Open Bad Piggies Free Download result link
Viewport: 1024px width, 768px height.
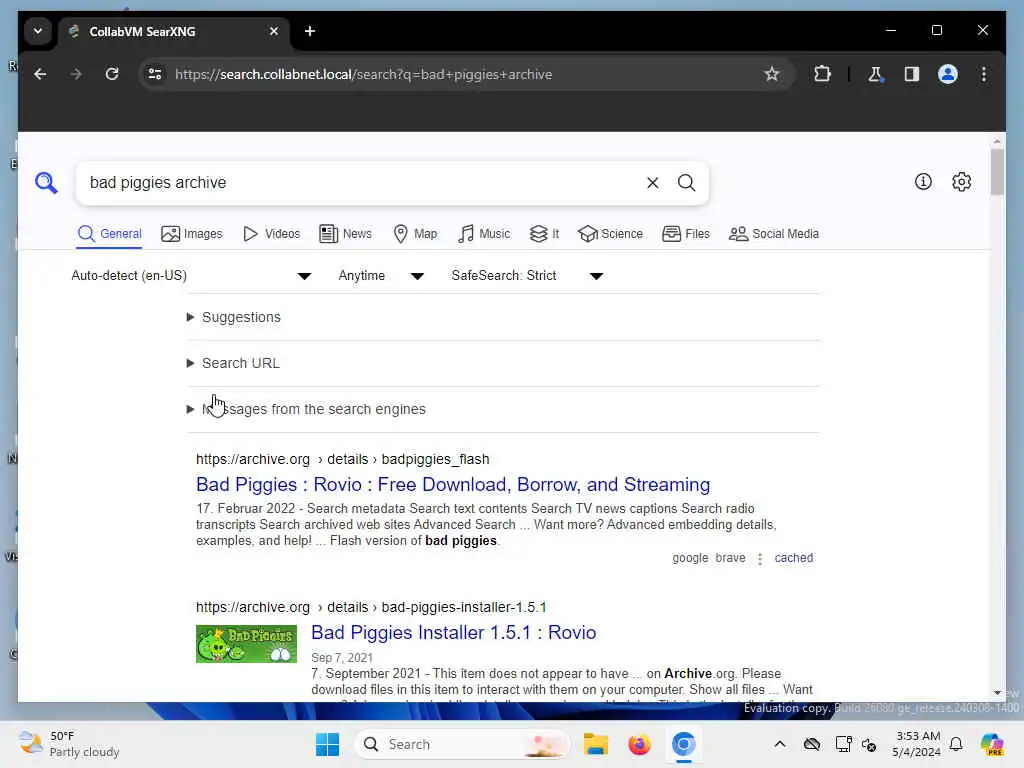[x=453, y=485]
